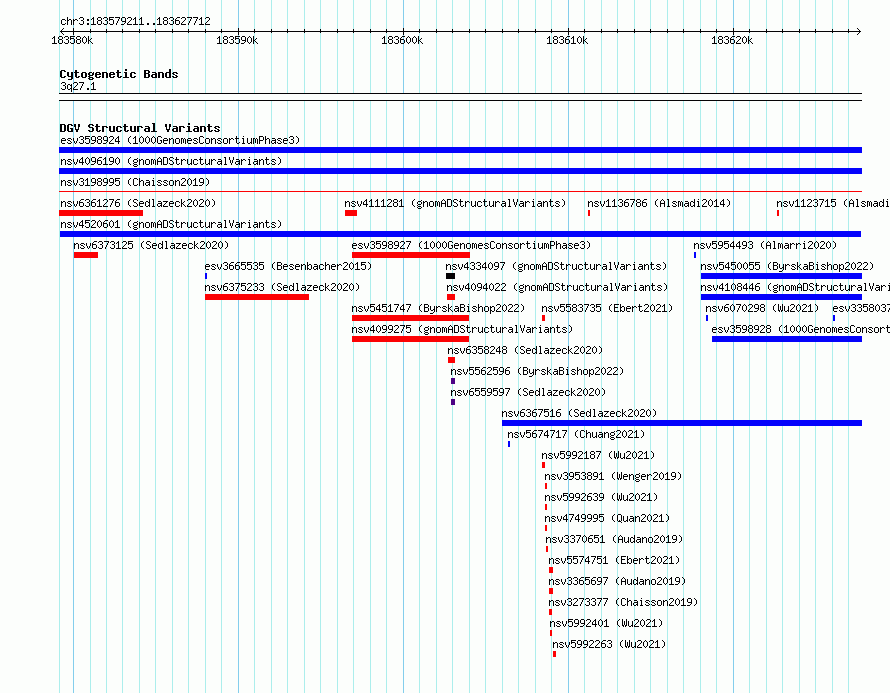Open the nsv5954493 Almarri2020 label

765,245
